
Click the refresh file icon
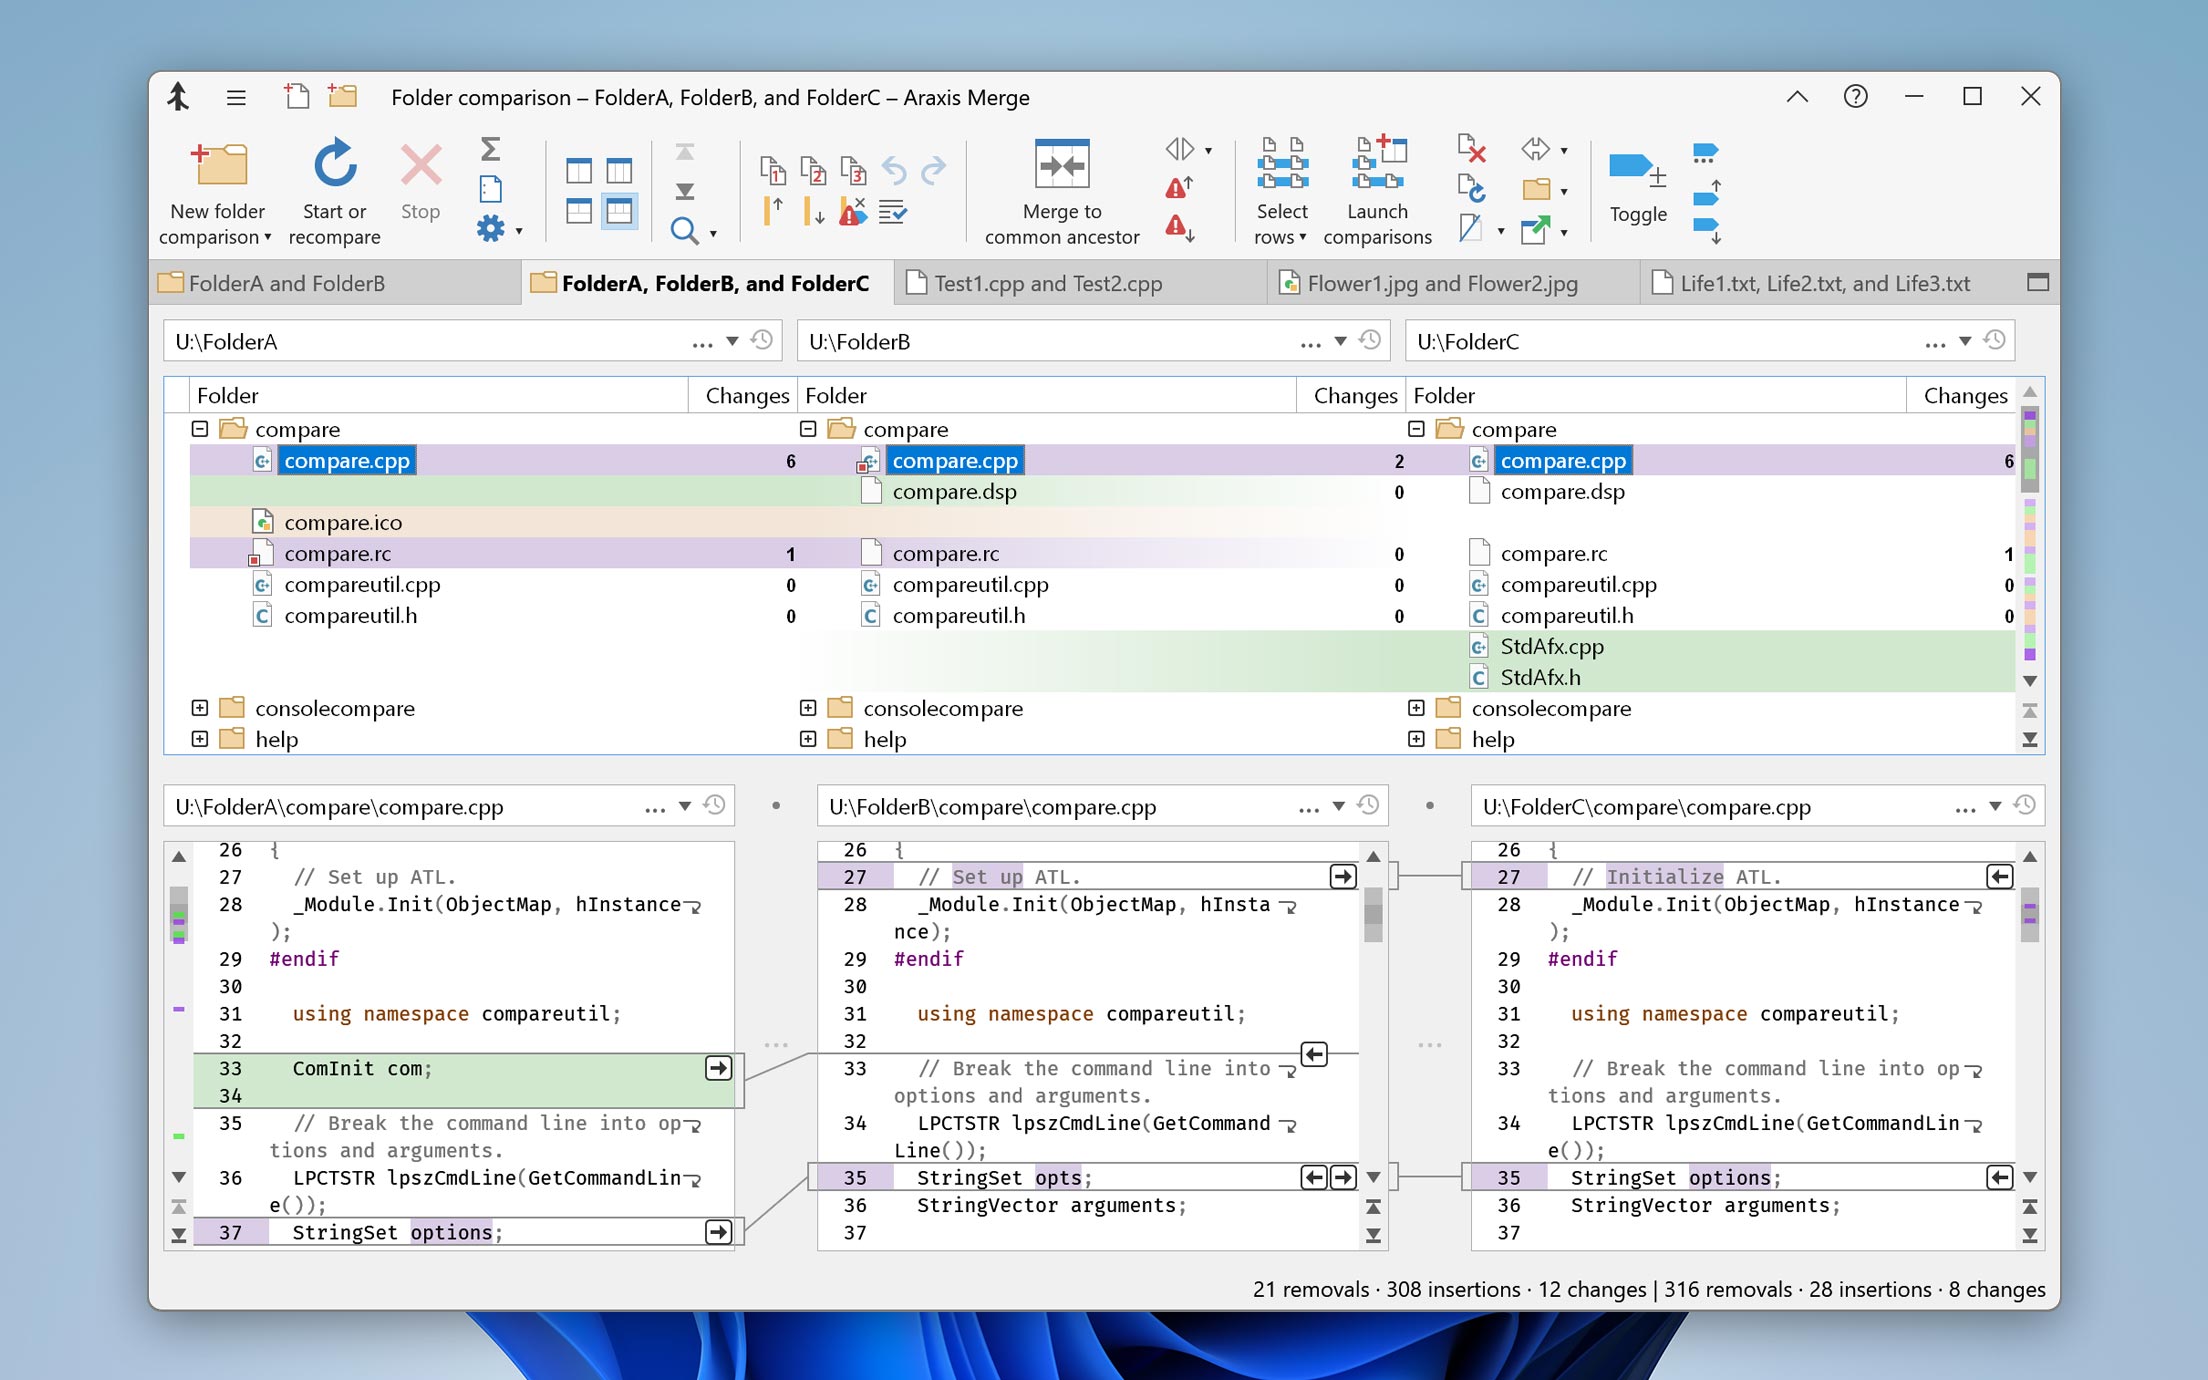point(1471,188)
